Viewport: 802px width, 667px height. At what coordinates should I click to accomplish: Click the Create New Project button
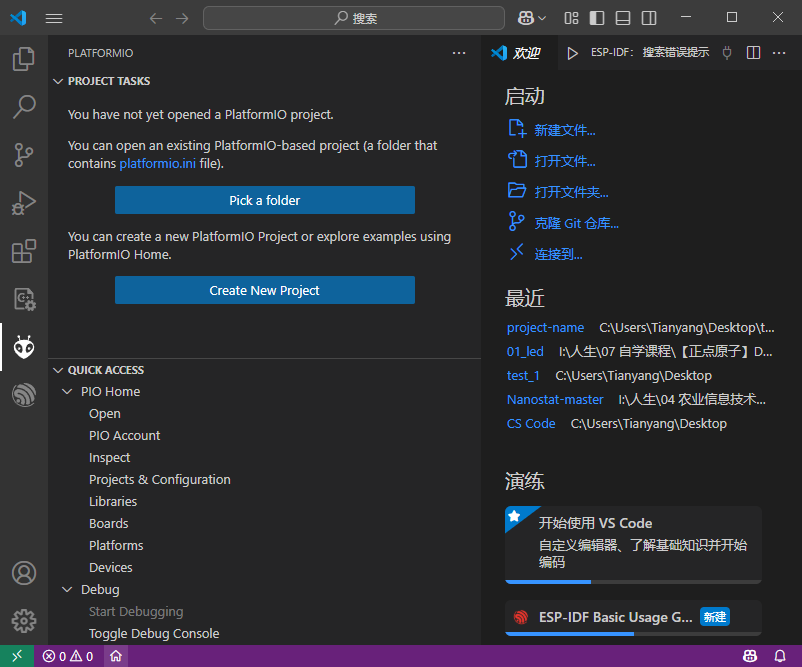(264, 290)
